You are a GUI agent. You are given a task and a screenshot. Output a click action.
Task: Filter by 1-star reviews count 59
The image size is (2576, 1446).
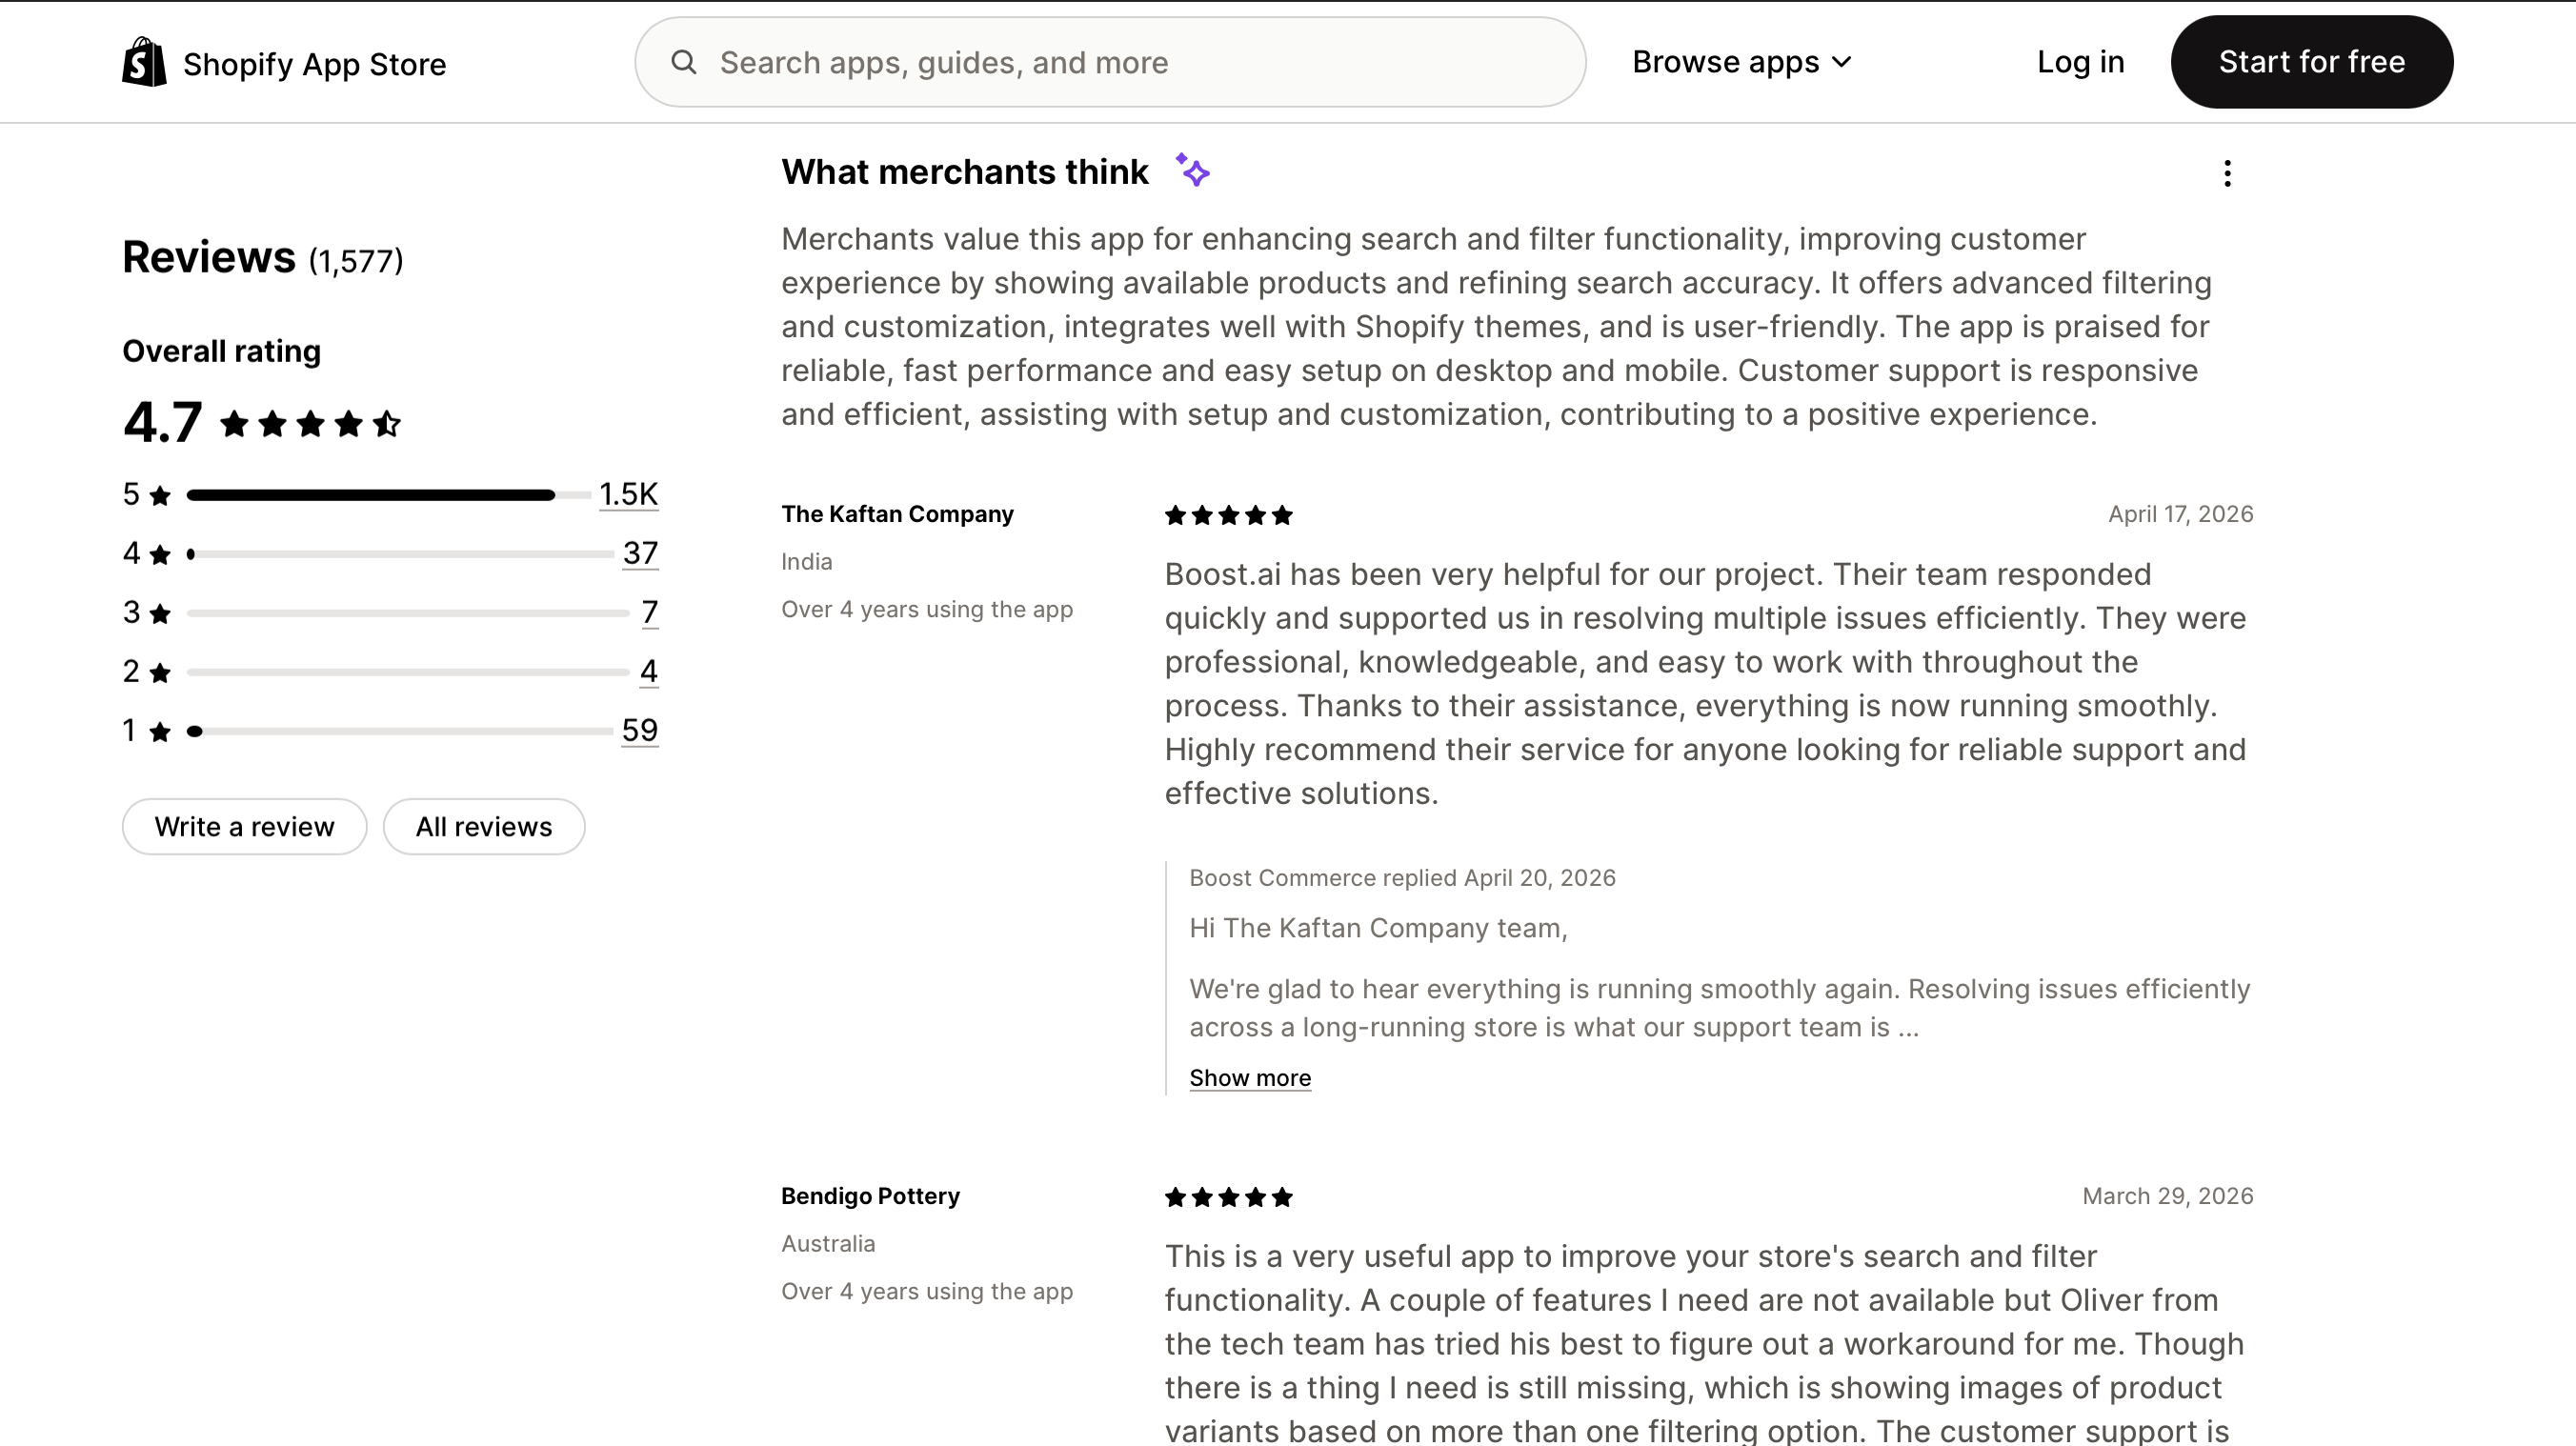(639, 730)
